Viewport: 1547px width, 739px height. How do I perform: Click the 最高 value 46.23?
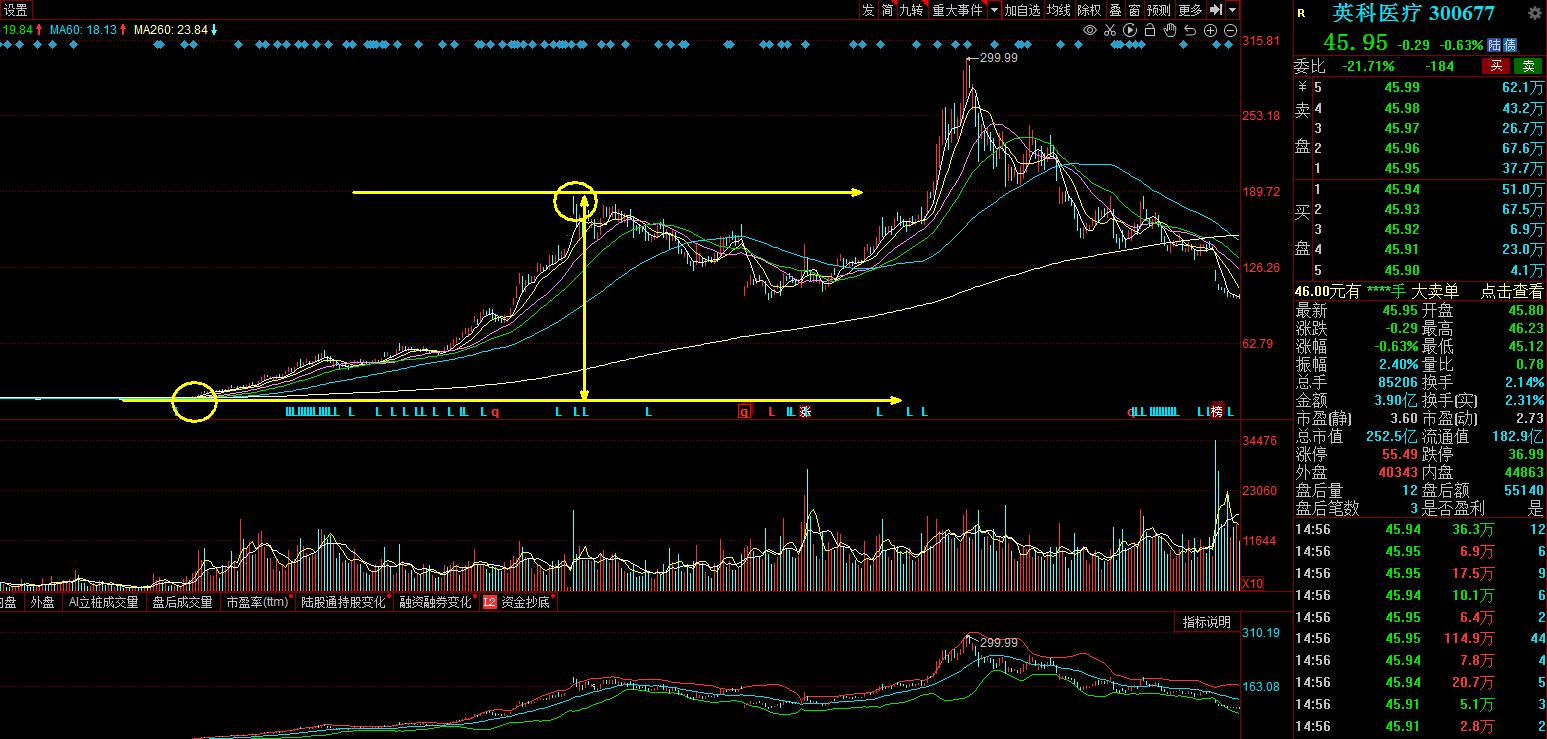(1525, 328)
